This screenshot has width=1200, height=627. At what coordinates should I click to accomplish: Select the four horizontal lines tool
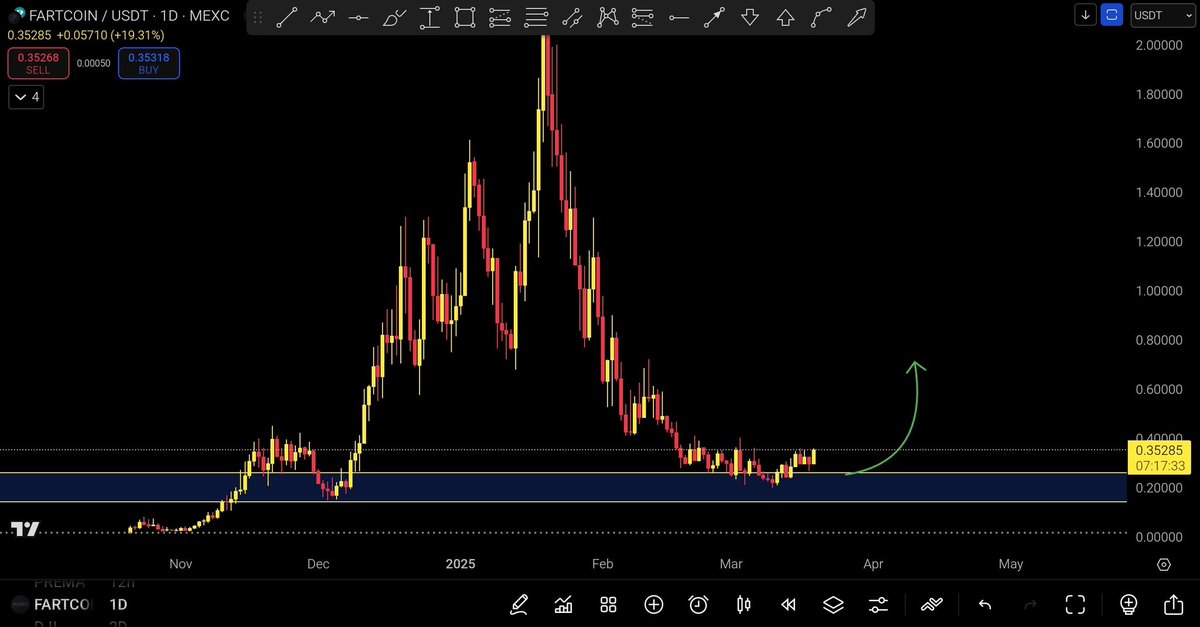pos(537,17)
